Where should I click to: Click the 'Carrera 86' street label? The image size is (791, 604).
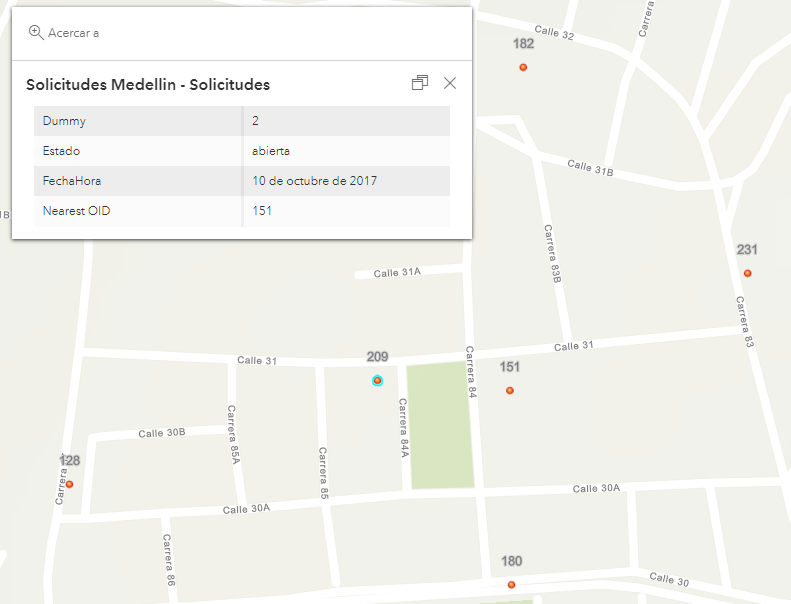pyautogui.click(x=169, y=560)
